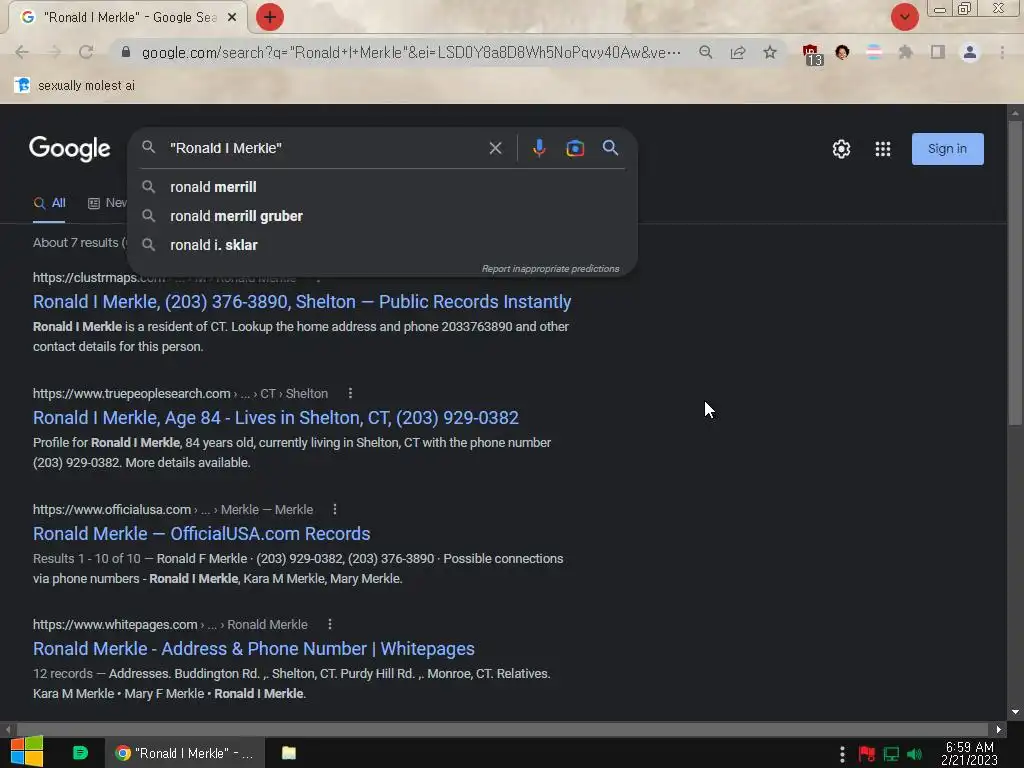Switch to the All results tab
The height and width of the screenshot is (768, 1024).
point(50,203)
